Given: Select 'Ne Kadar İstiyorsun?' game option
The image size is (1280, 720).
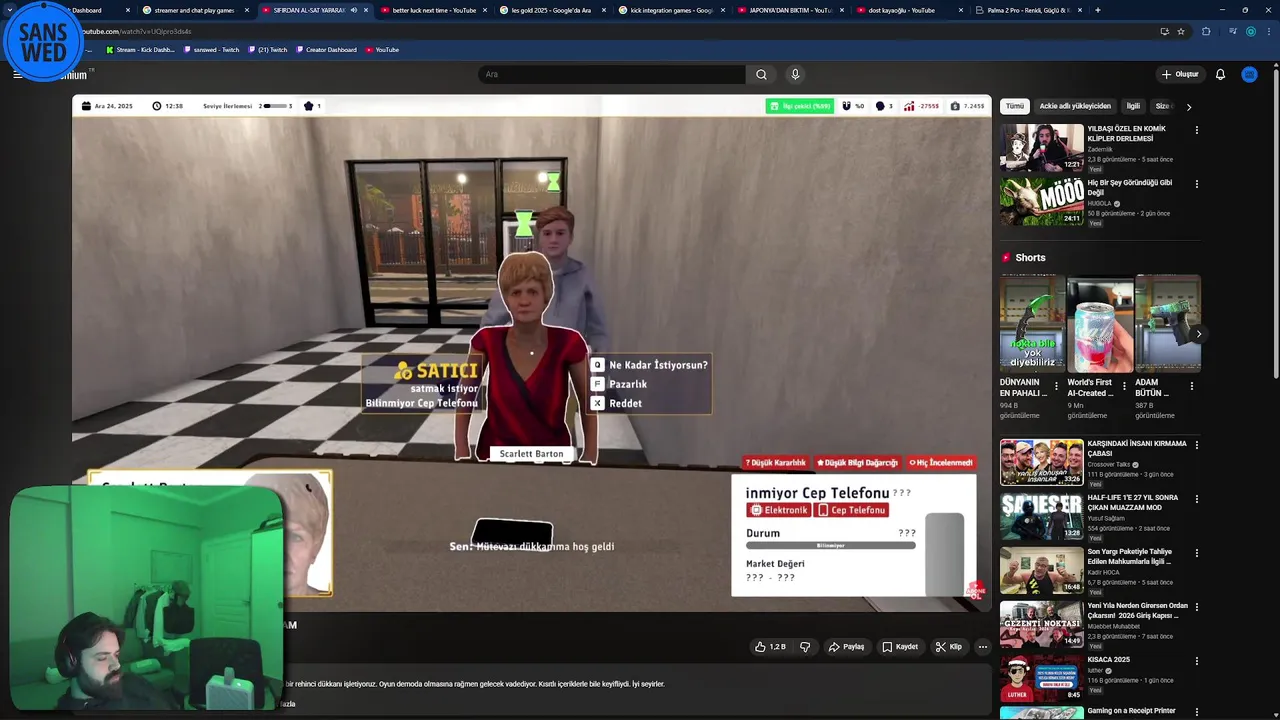Looking at the screenshot, I should (650, 365).
